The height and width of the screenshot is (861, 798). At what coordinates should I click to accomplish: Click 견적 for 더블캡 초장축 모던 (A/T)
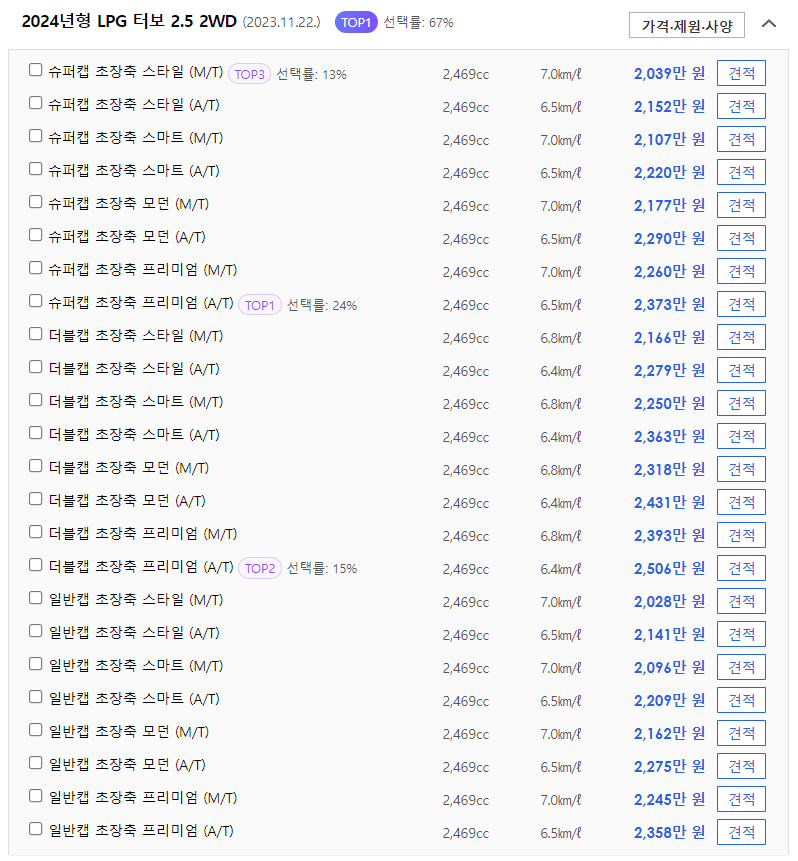(741, 502)
